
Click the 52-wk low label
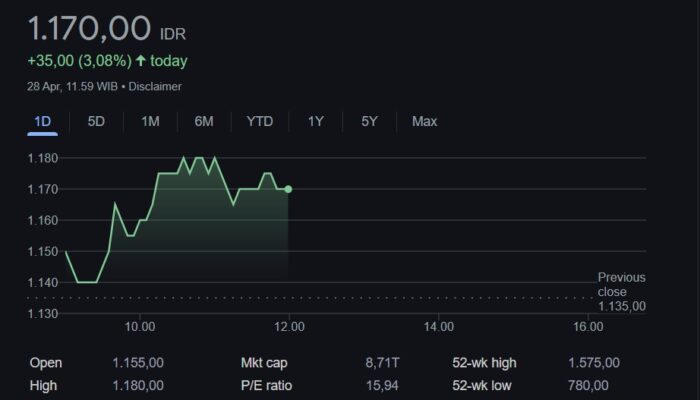(x=482, y=385)
